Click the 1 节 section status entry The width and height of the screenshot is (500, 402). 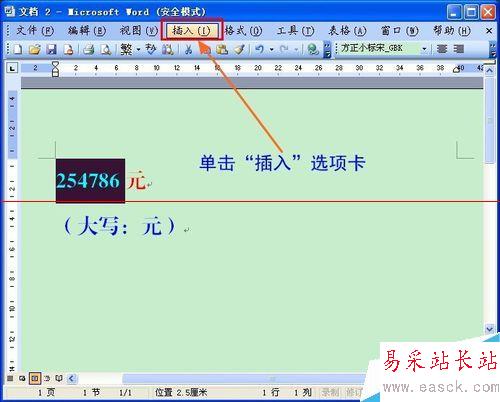(91, 392)
